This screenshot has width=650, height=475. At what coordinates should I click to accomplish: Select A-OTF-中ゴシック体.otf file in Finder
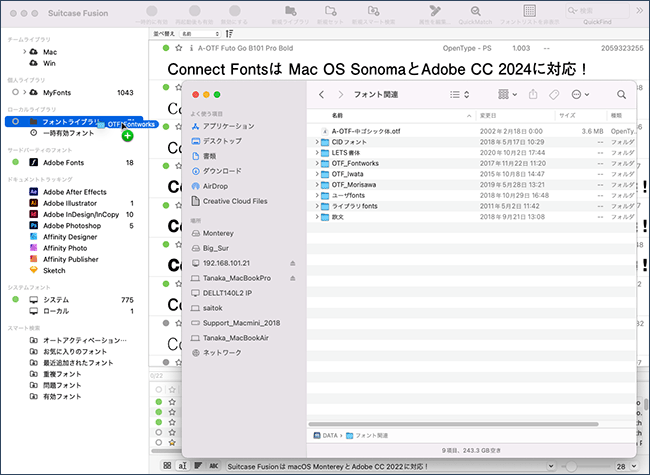tap(366, 131)
